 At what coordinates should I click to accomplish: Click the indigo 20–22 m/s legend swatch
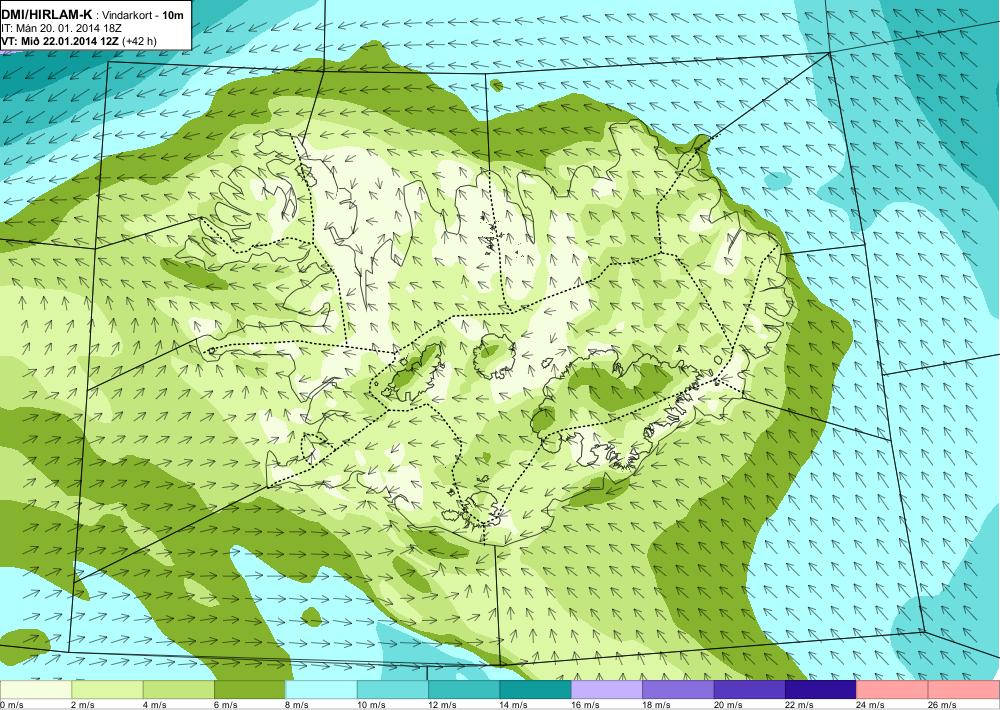pyautogui.click(x=750, y=690)
